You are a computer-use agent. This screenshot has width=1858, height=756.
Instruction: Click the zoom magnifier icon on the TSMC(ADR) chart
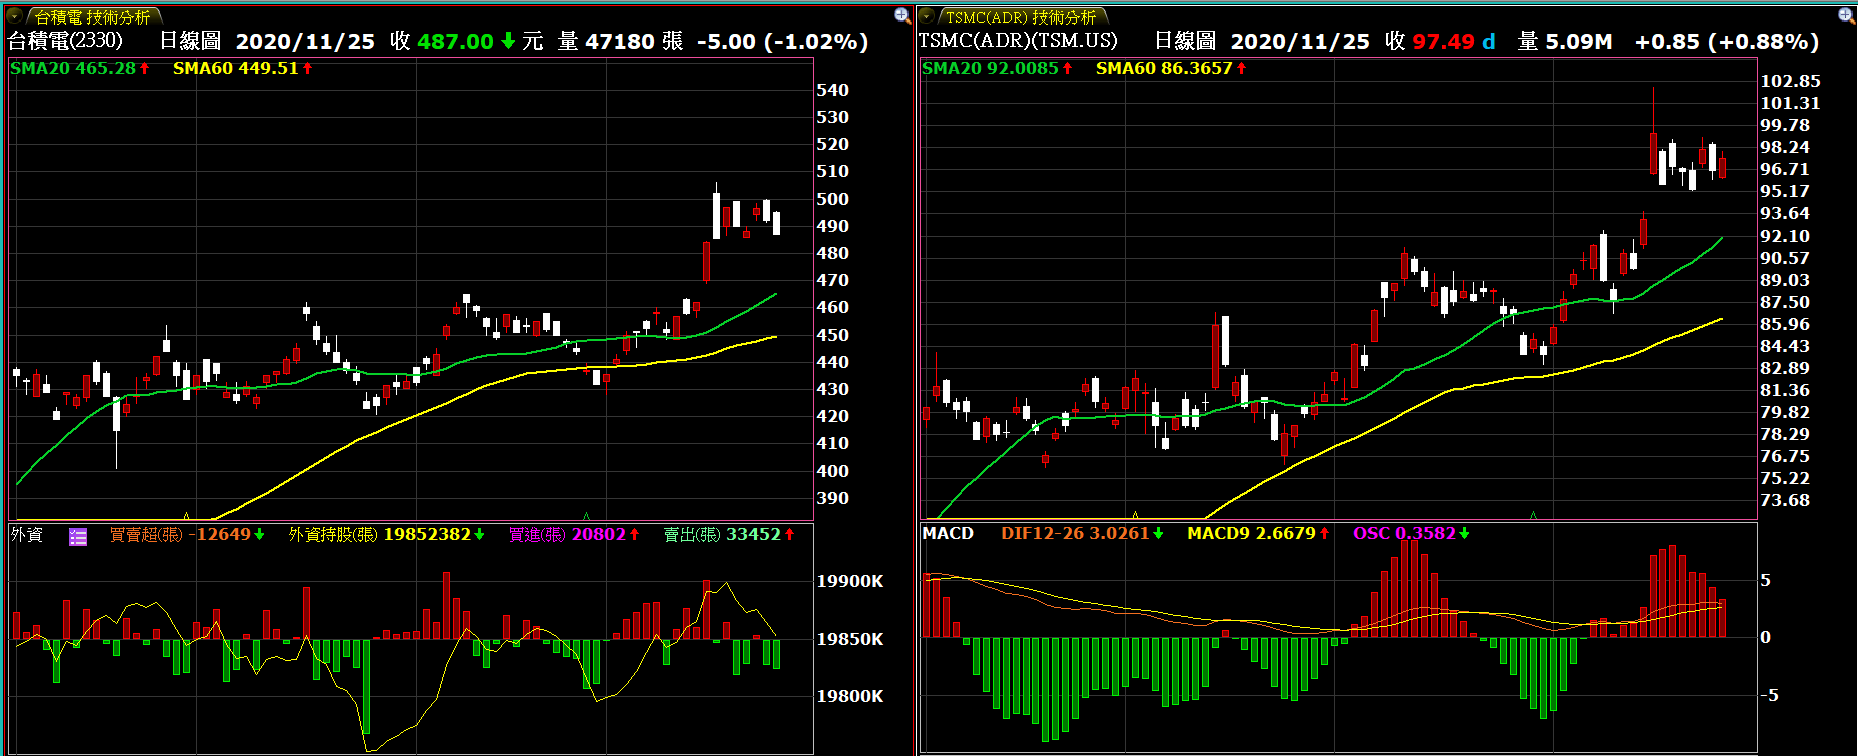coord(1846,15)
